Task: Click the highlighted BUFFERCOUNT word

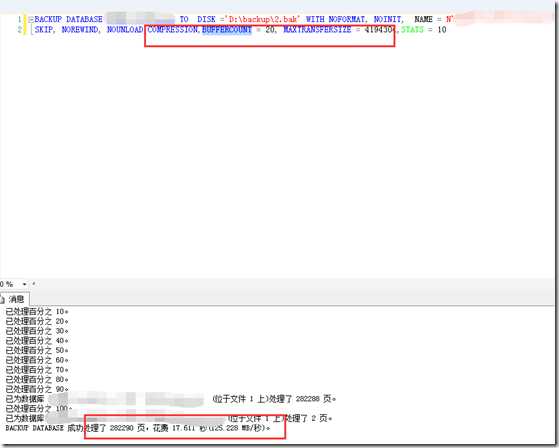Action: point(227,30)
